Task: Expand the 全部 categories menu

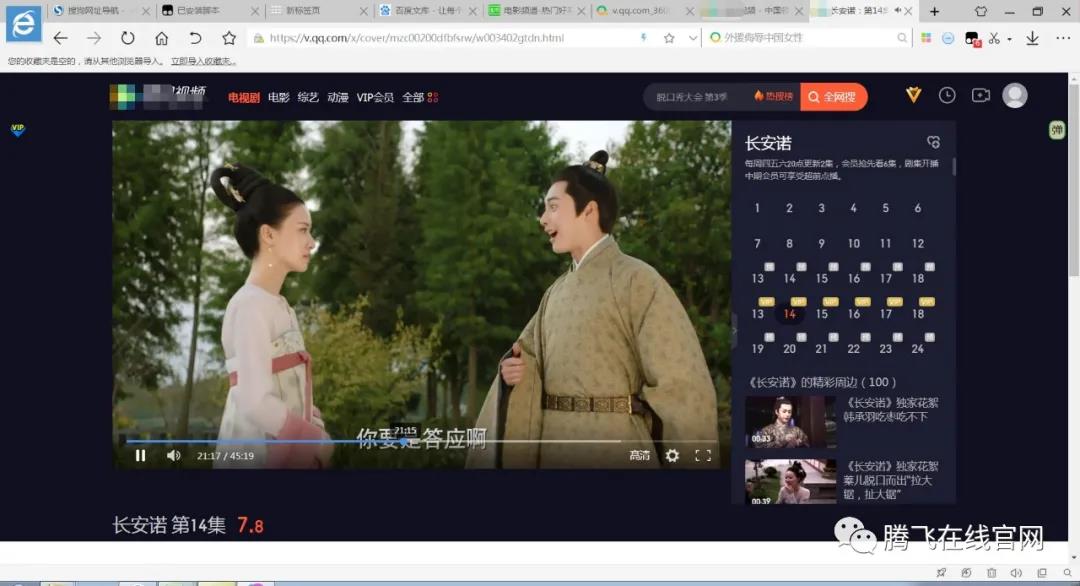Action: point(419,97)
